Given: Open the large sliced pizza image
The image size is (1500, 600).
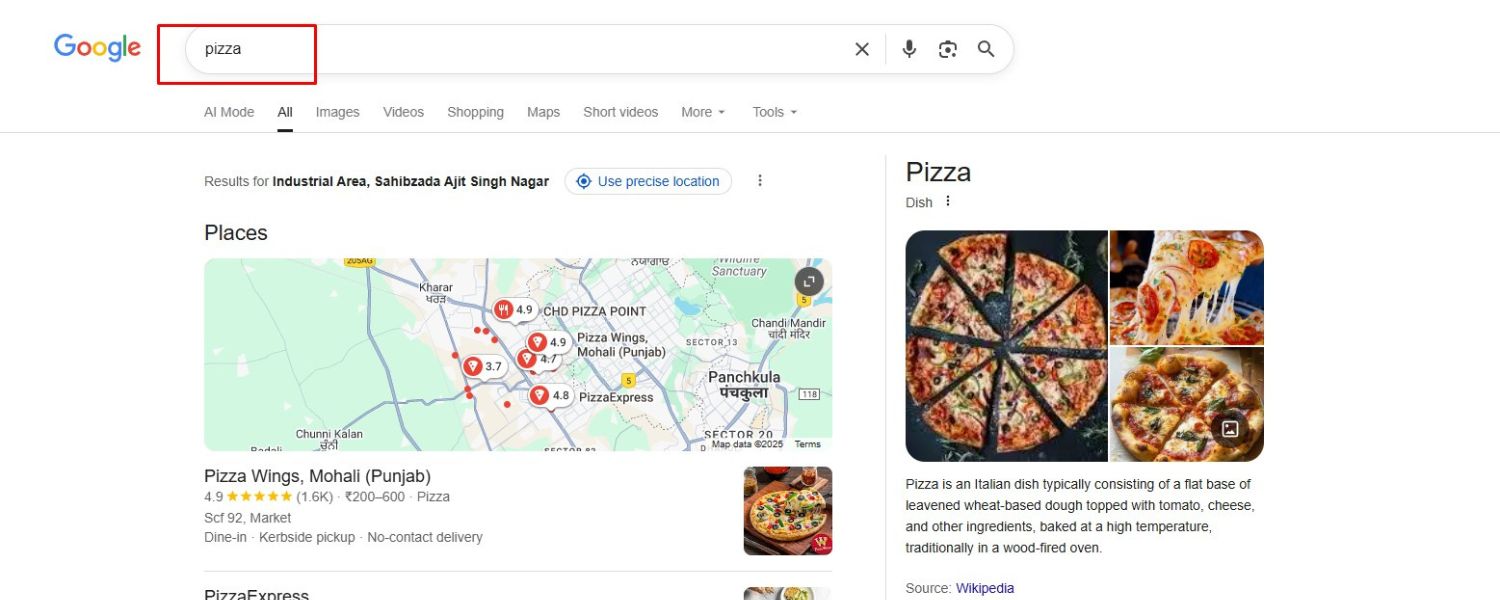Looking at the screenshot, I should (x=1006, y=346).
